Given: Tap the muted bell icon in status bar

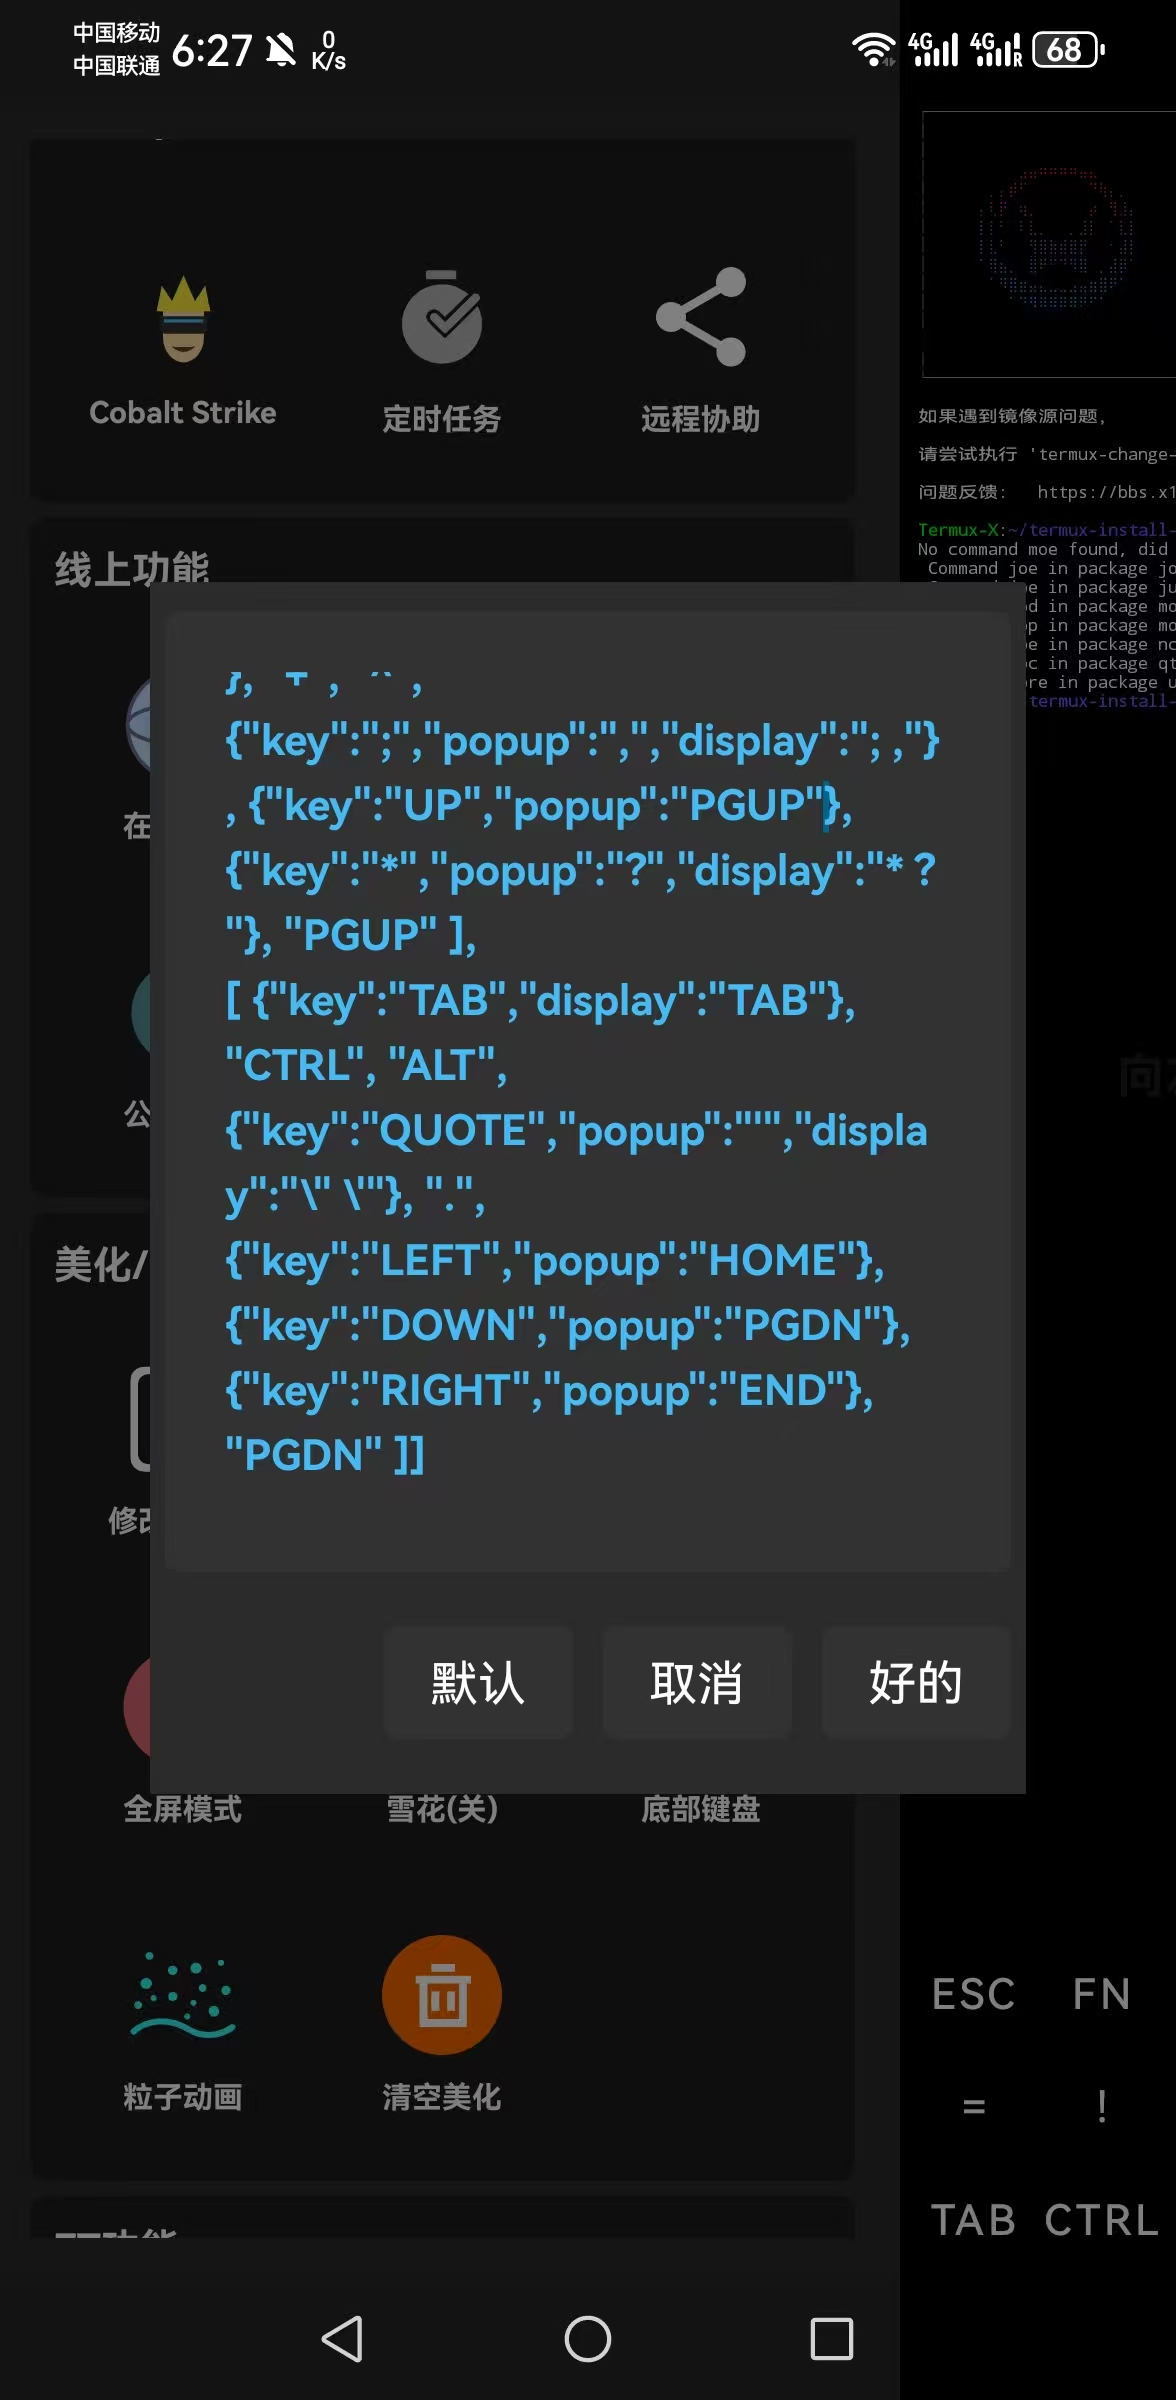Looking at the screenshot, I should click(x=282, y=49).
